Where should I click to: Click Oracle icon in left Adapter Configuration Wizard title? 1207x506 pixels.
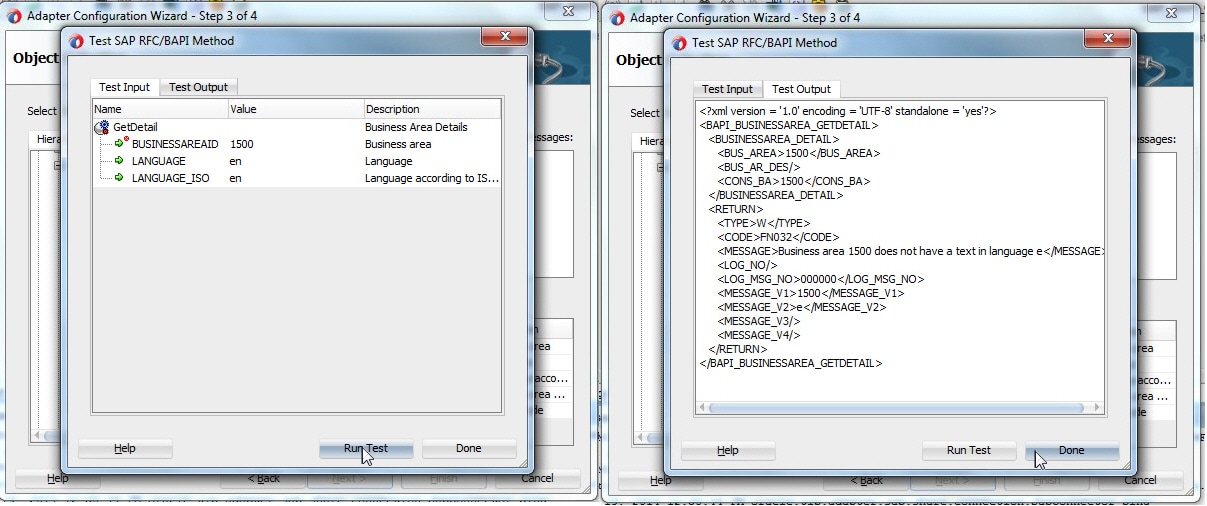13,16
